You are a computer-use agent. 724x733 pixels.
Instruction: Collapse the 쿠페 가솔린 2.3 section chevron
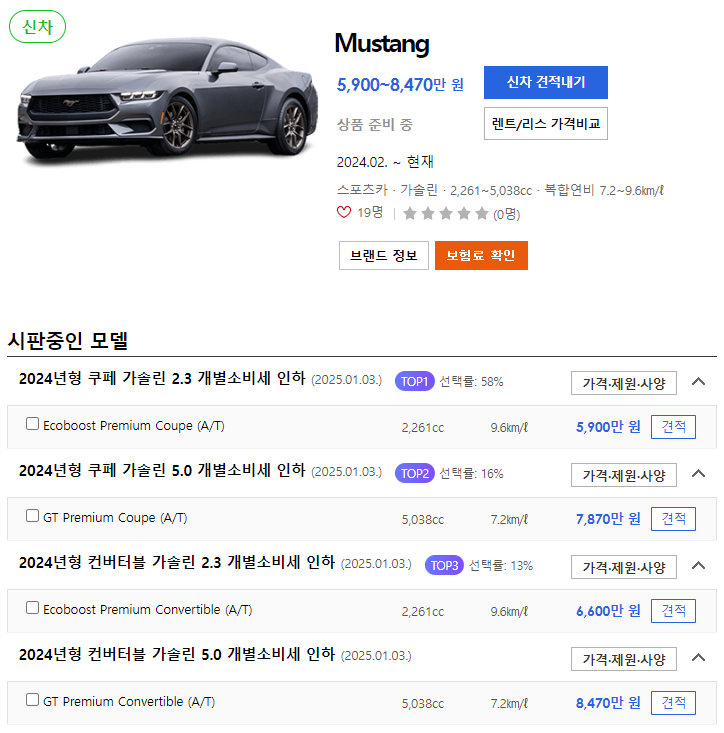(x=698, y=381)
